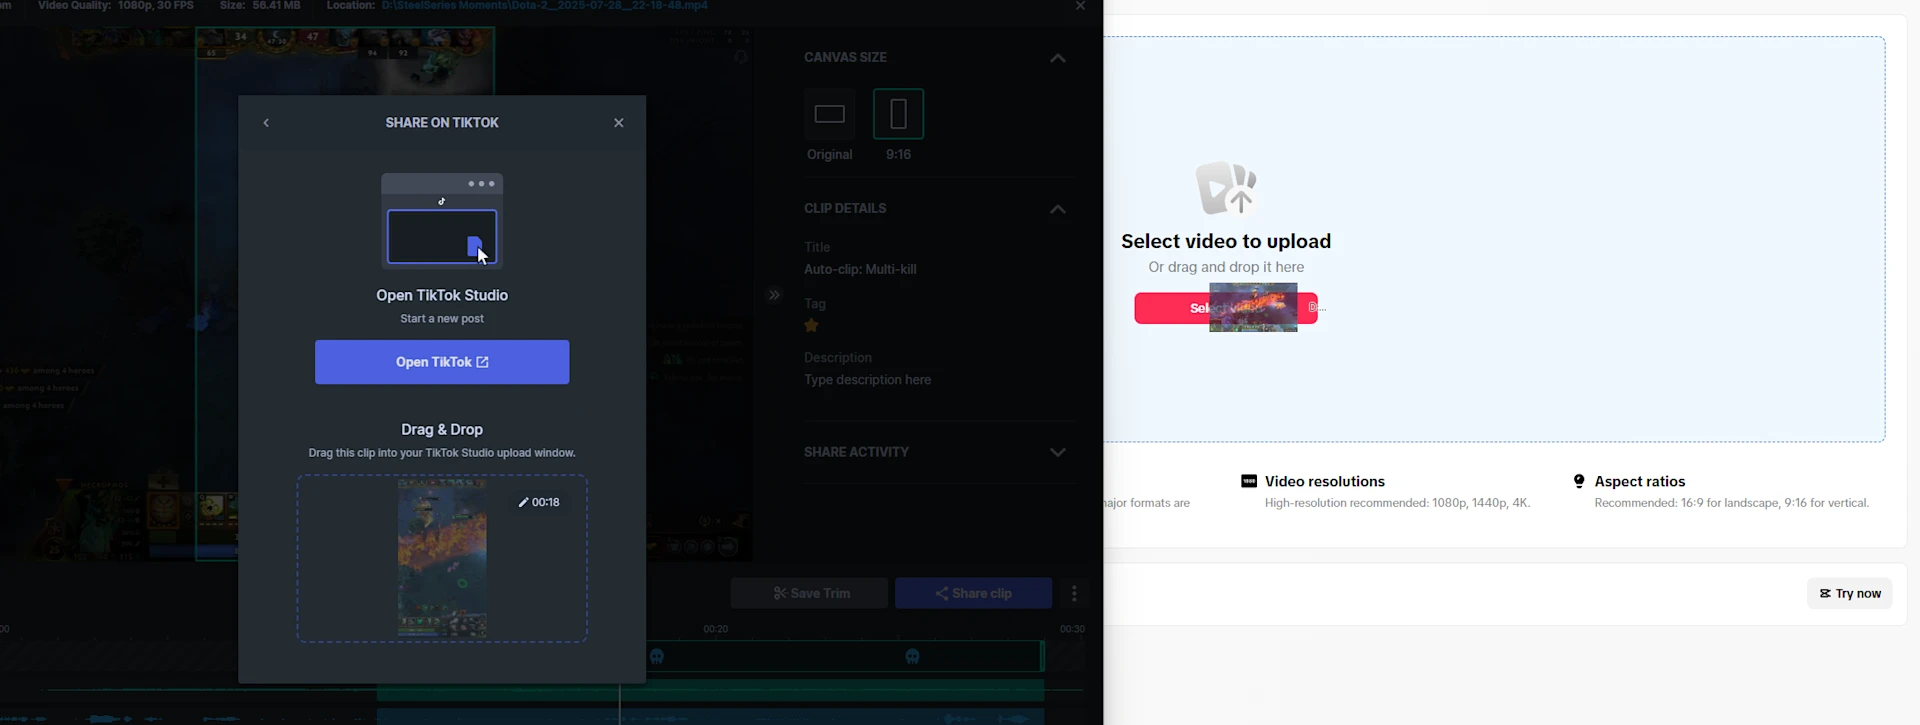The height and width of the screenshot is (725, 1920).
Task: Select the 9:16 canvas size option
Action: point(898,114)
